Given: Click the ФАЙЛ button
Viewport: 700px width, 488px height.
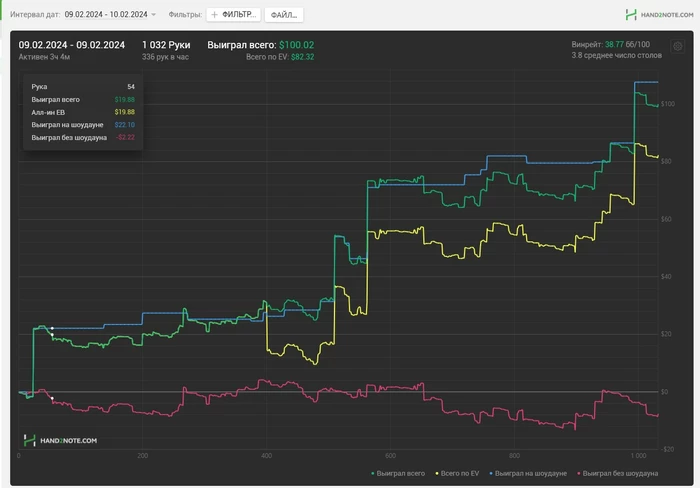Looking at the screenshot, I should [284, 15].
